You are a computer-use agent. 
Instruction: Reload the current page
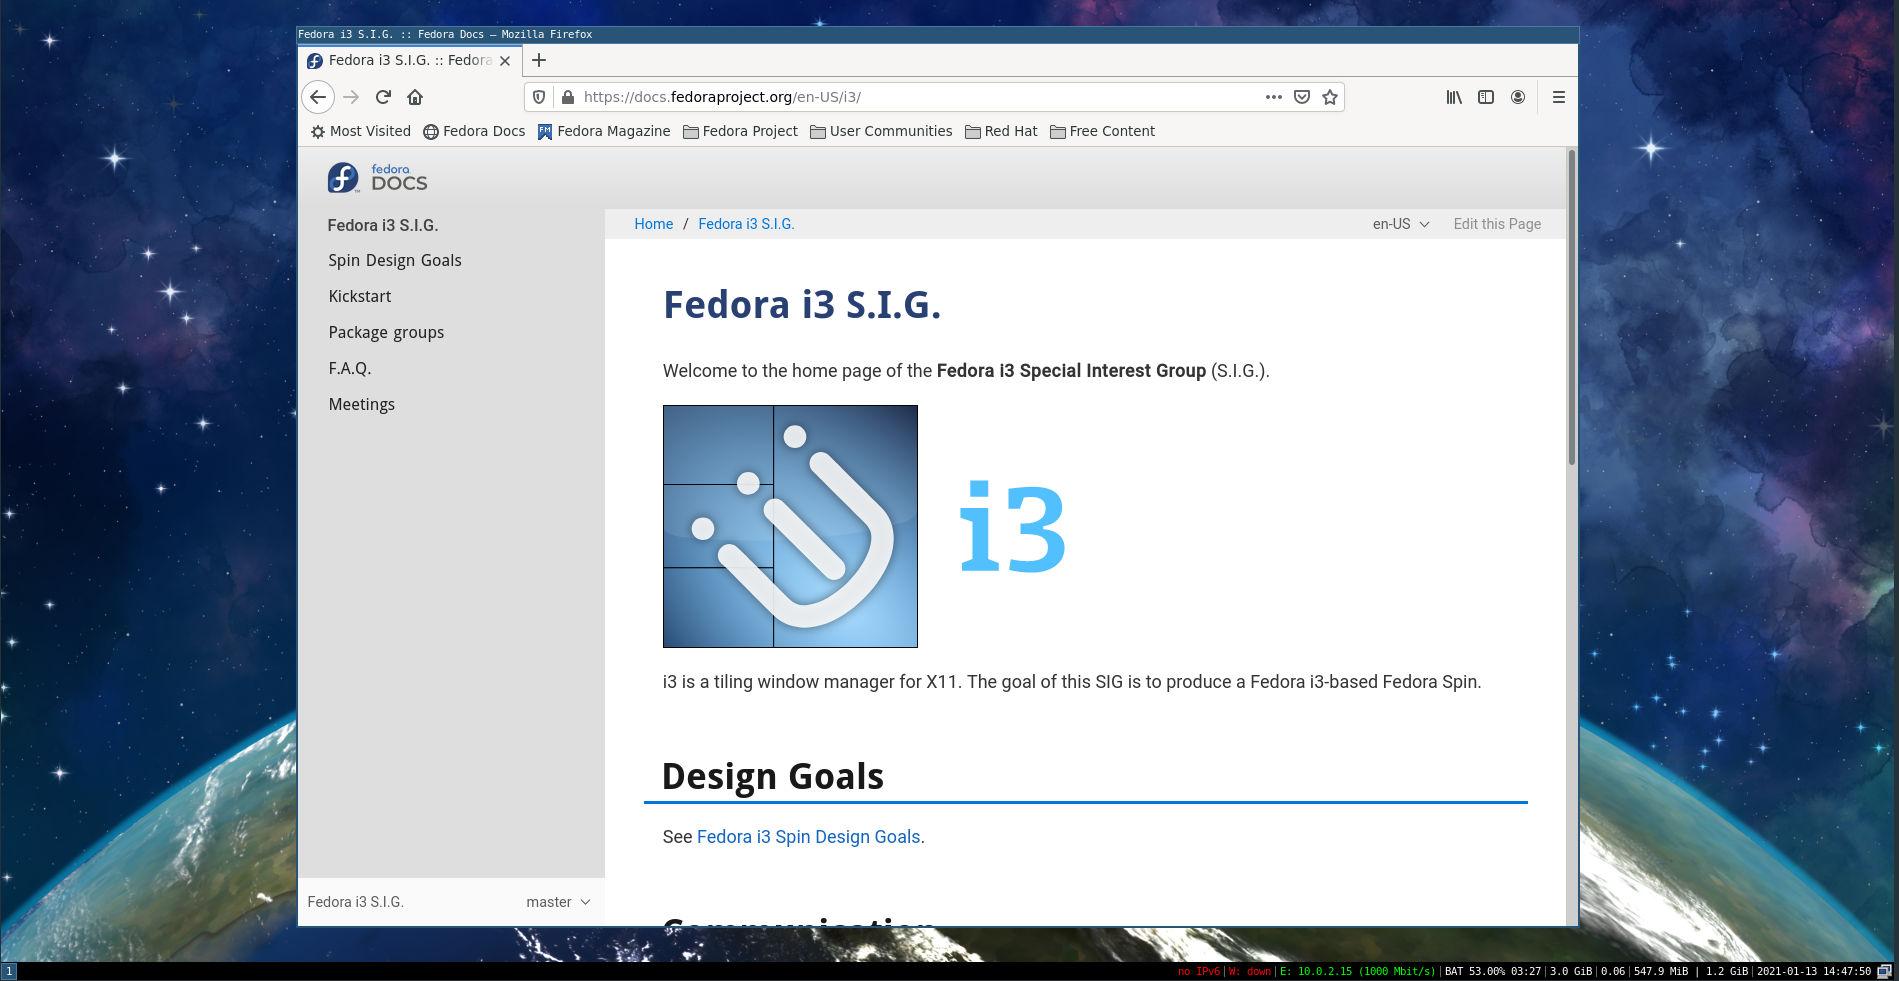[383, 97]
